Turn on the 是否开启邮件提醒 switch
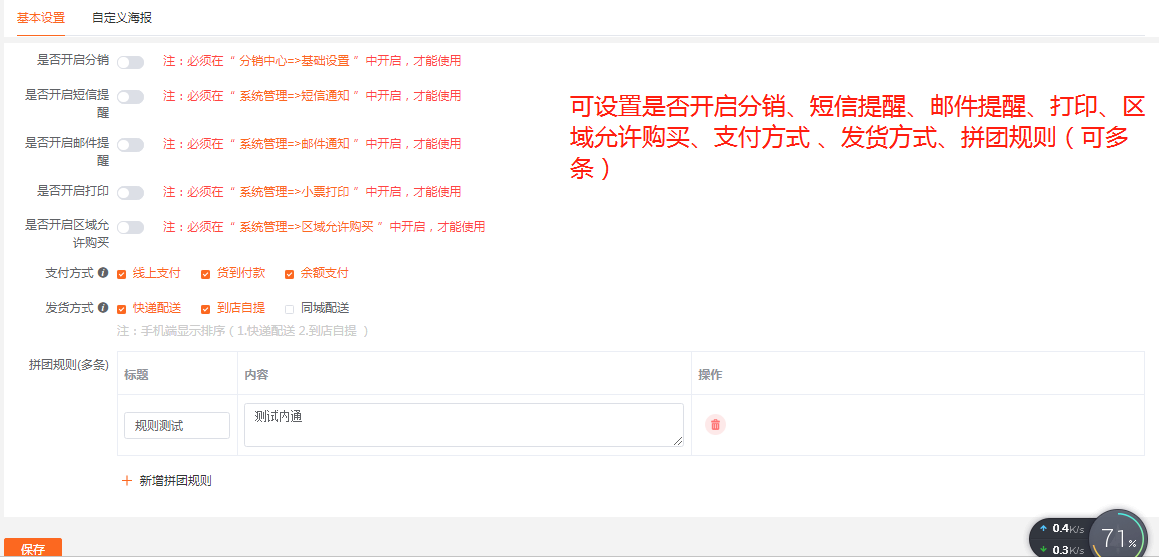 click(x=130, y=145)
